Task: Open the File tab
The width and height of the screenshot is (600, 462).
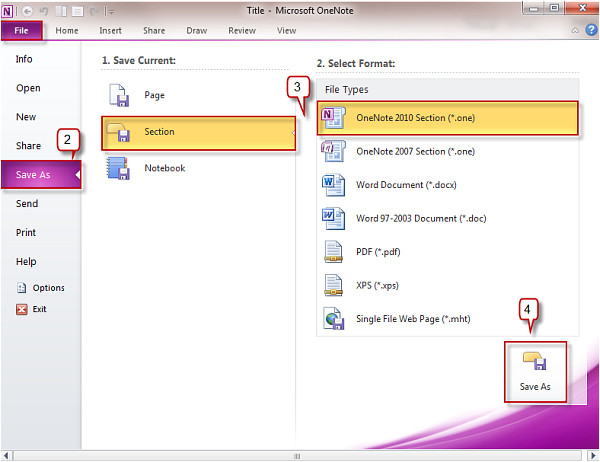Action: coord(21,30)
